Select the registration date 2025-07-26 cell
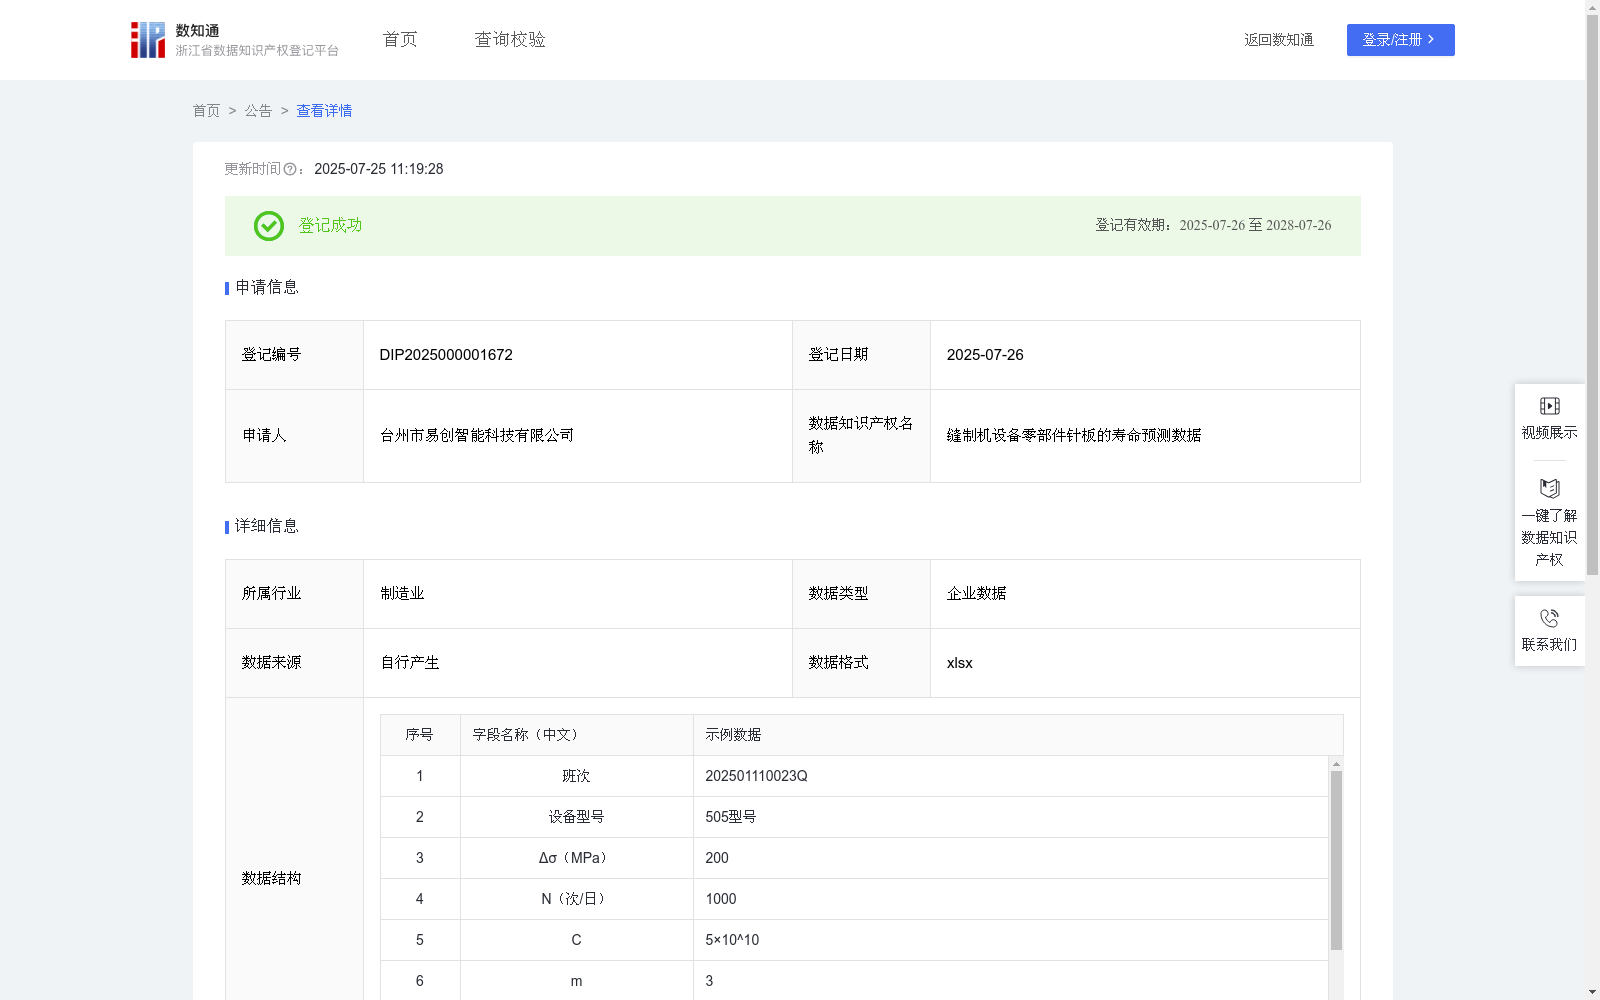Viewport: 1600px width, 1000px height. [1145, 355]
